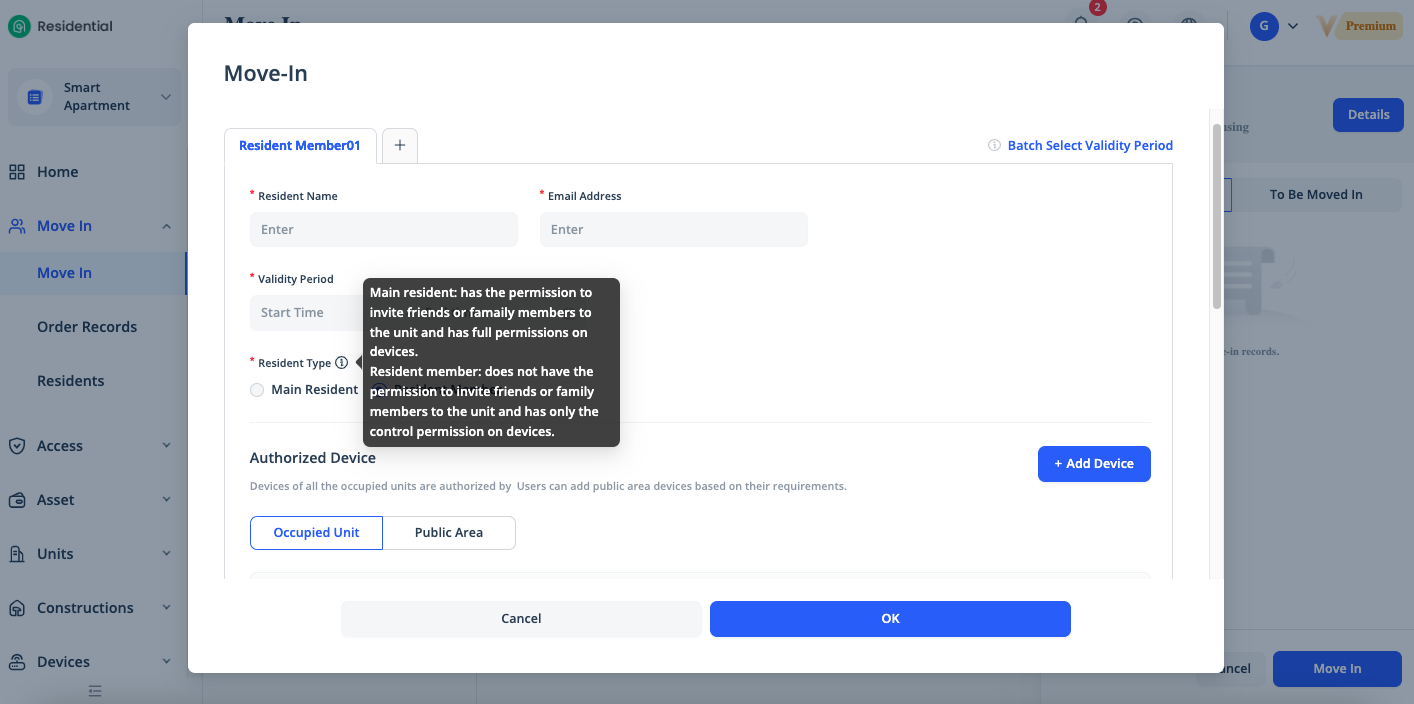Image resolution: width=1414 pixels, height=704 pixels.
Task: Open Batch Select Validity Period link
Action: click(1090, 146)
